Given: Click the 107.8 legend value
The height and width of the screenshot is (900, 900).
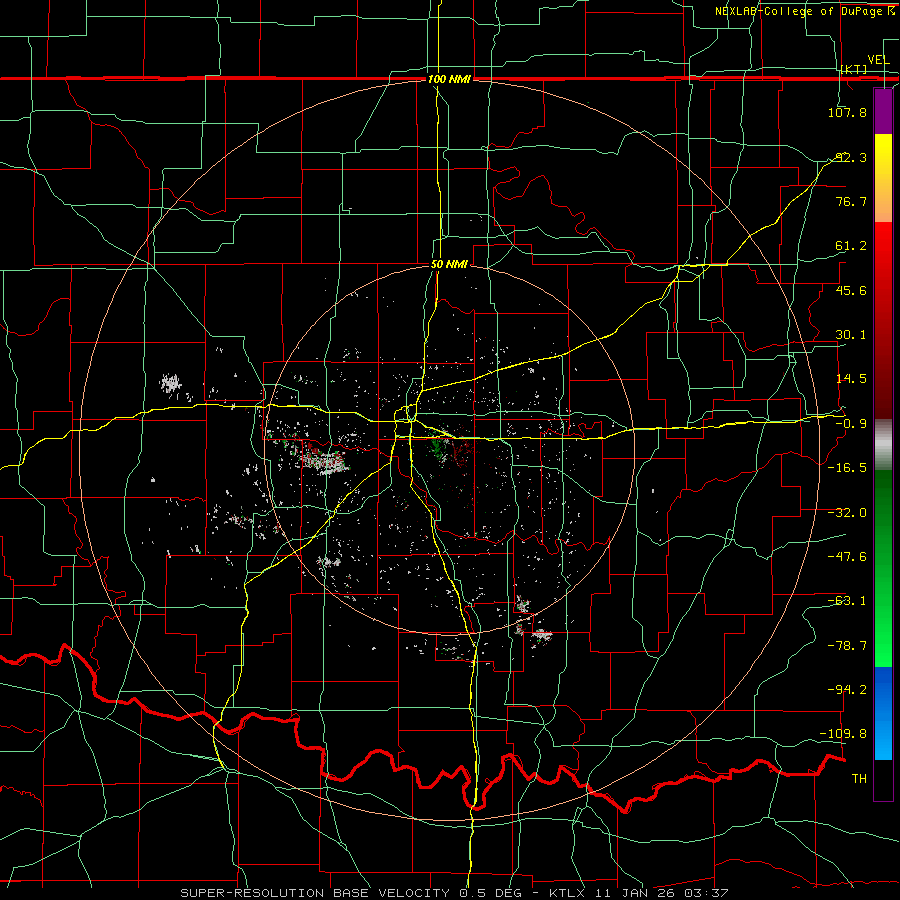Looking at the screenshot, I should (847, 112).
